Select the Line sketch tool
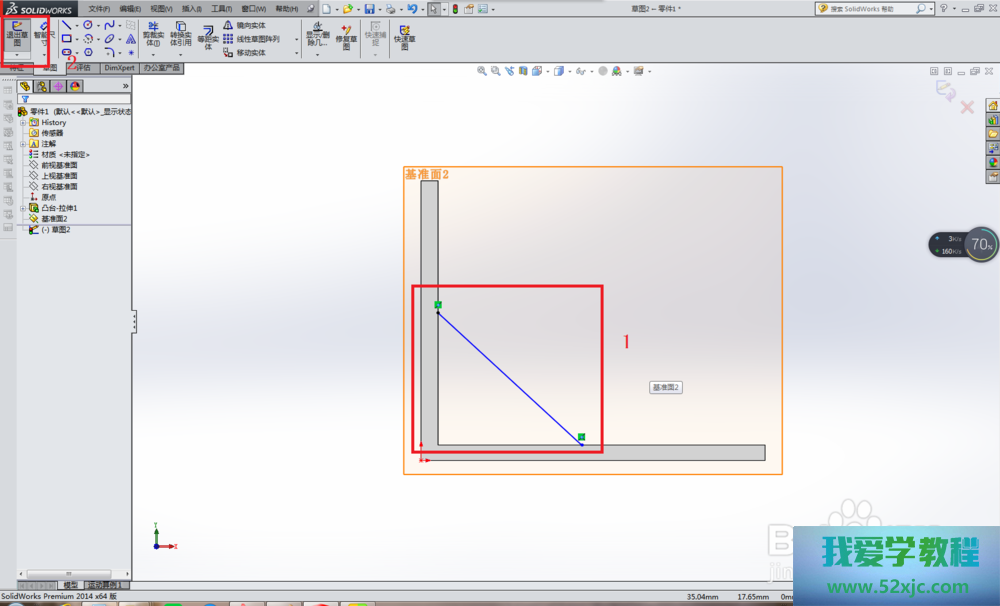The width and height of the screenshot is (1000, 606). point(67,25)
